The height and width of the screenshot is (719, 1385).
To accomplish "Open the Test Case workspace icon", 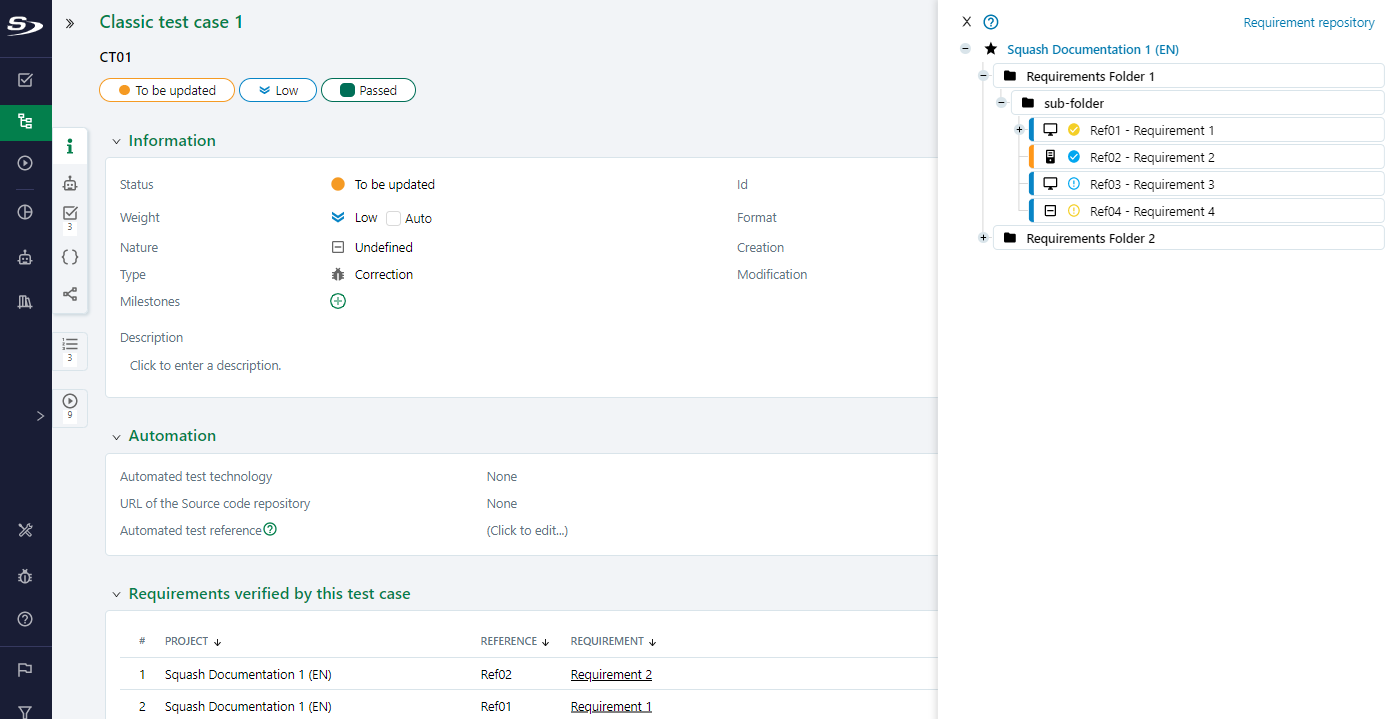I will [x=25, y=122].
